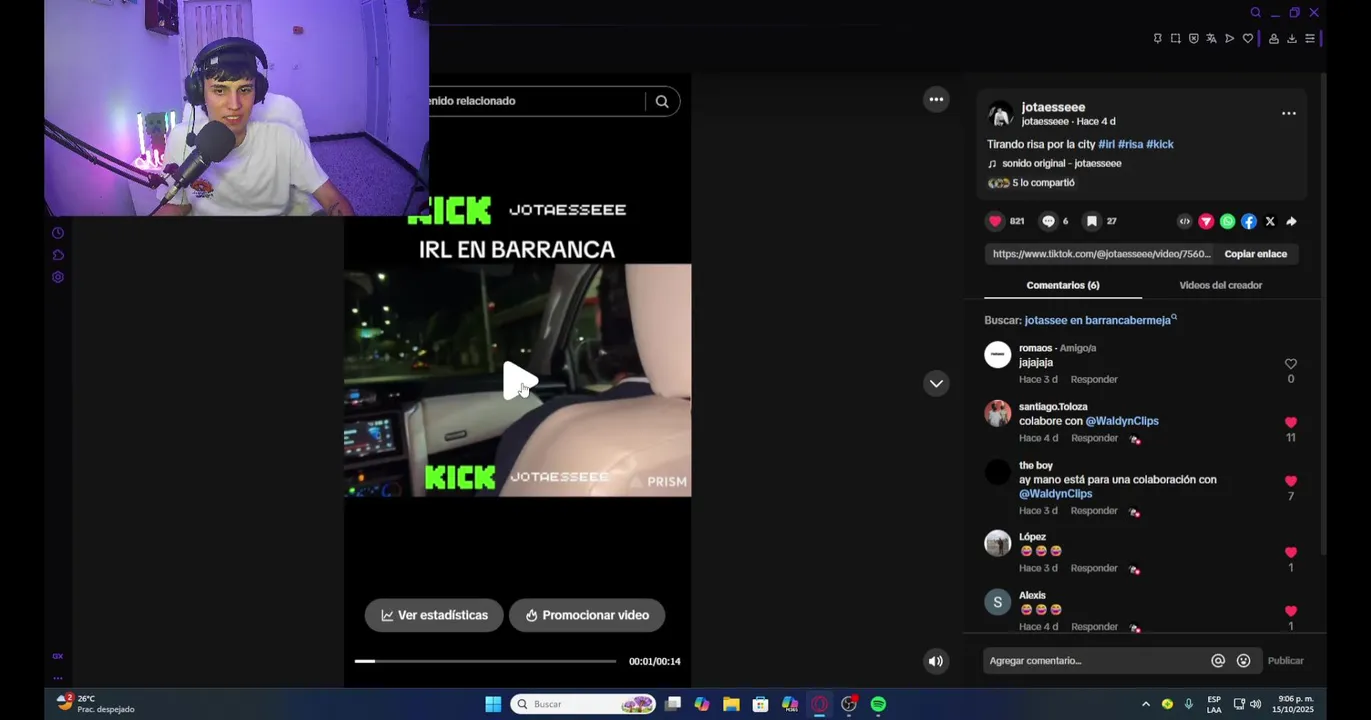Share the video on WhatsApp
This screenshot has height=720, width=1371.
pos(1227,222)
